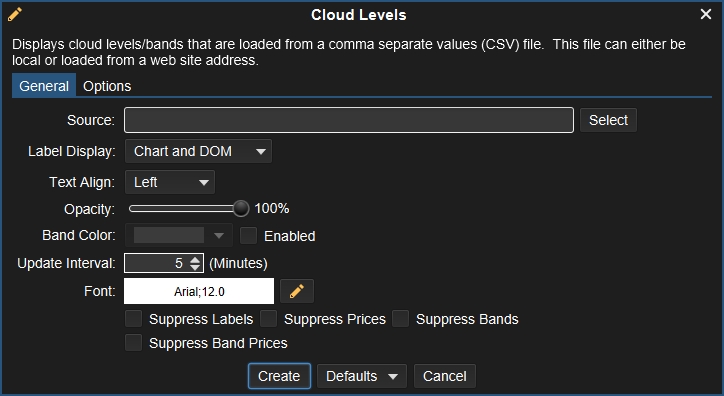Check Suppress Labels option
The height and width of the screenshot is (396, 724).
click(x=133, y=318)
